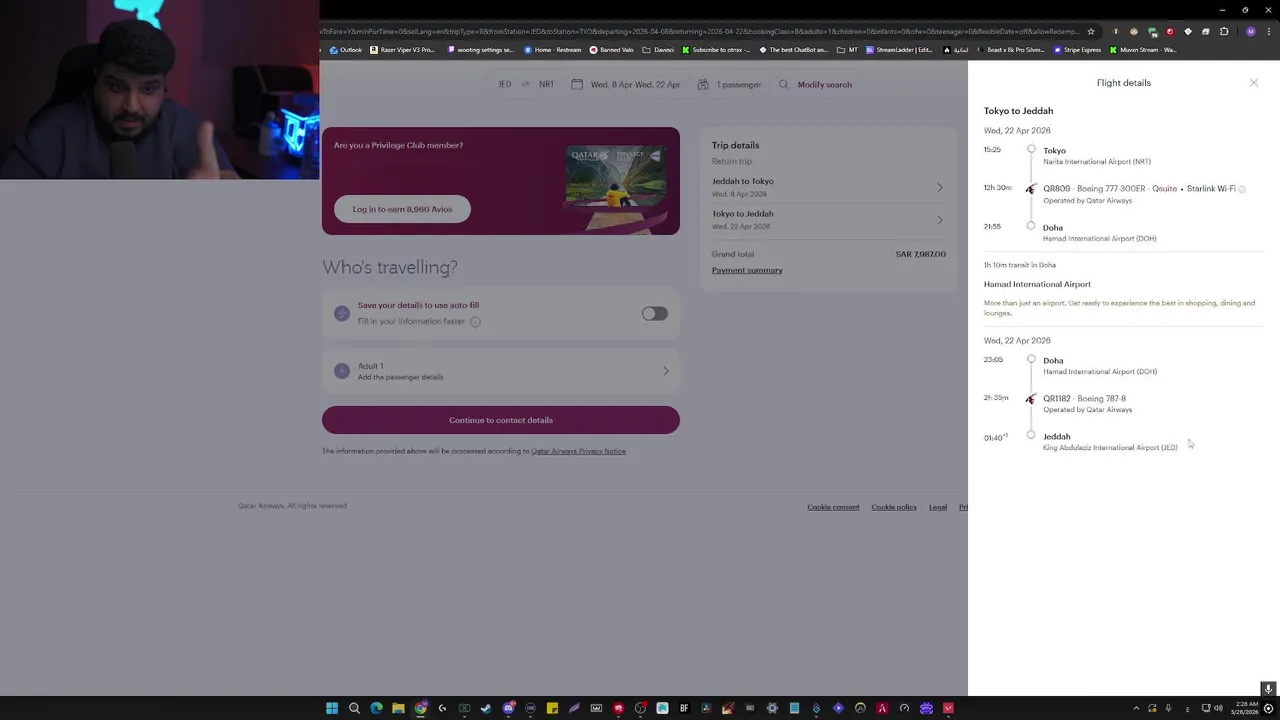
Task: Click the passenger icon beside 1 passenger
Action: (703, 85)
